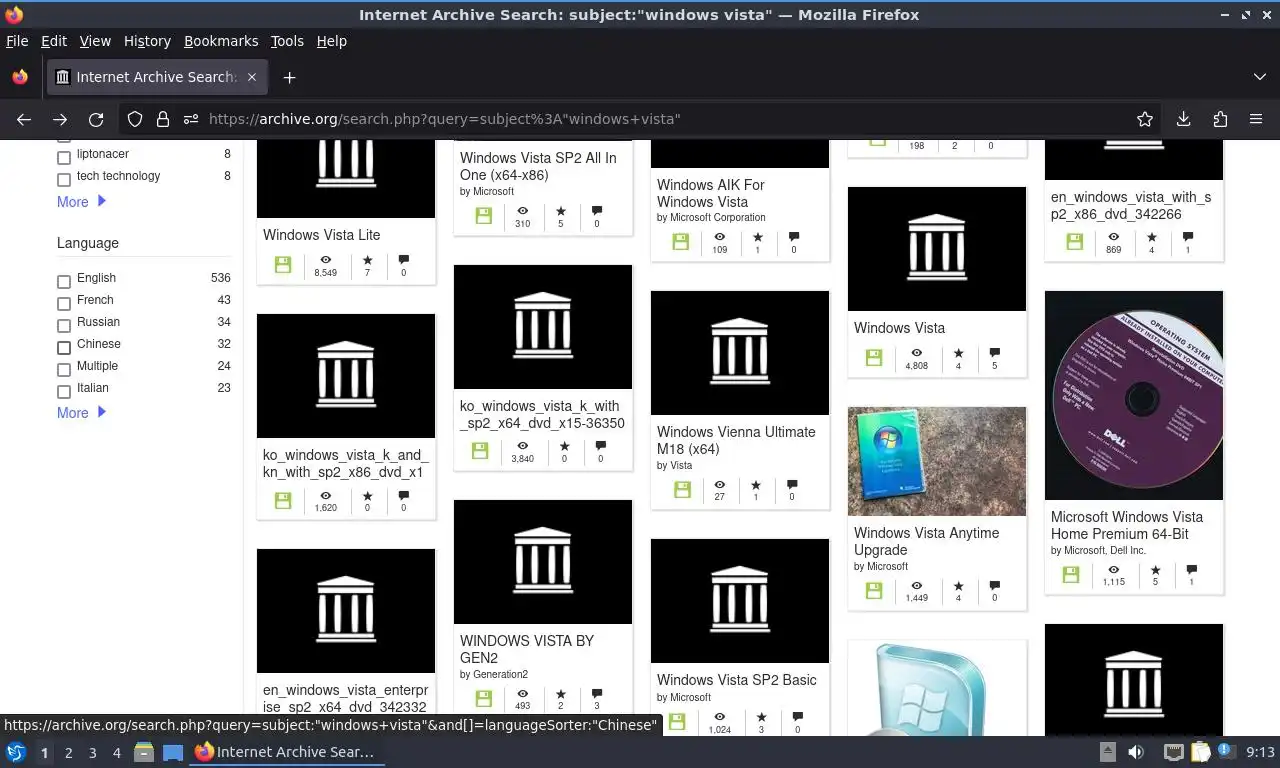Click views eye icon showing 4,808
Viewport: 1280px width, 768px height.
[916, 353]
